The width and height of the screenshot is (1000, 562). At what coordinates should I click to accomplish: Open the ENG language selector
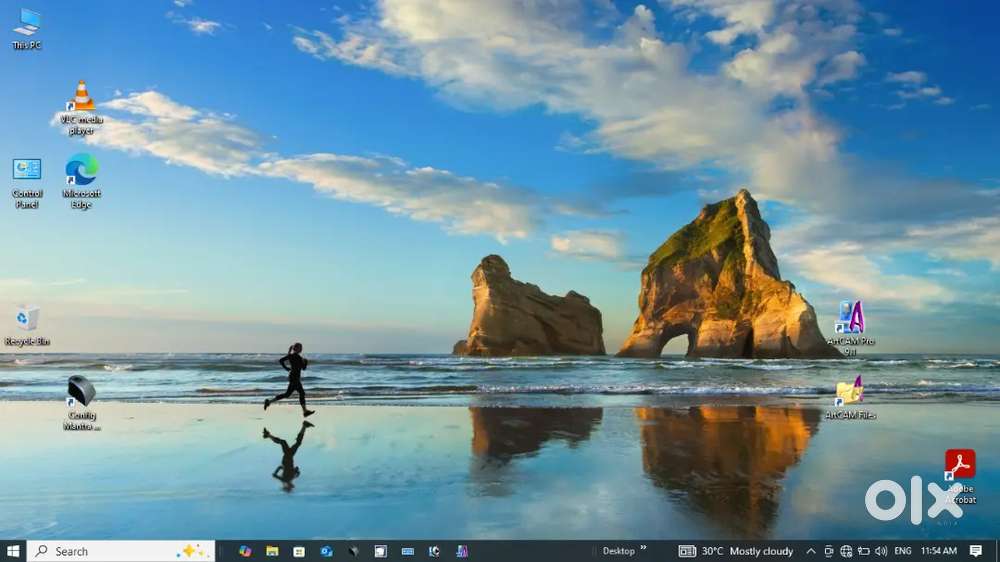(902, 551)
